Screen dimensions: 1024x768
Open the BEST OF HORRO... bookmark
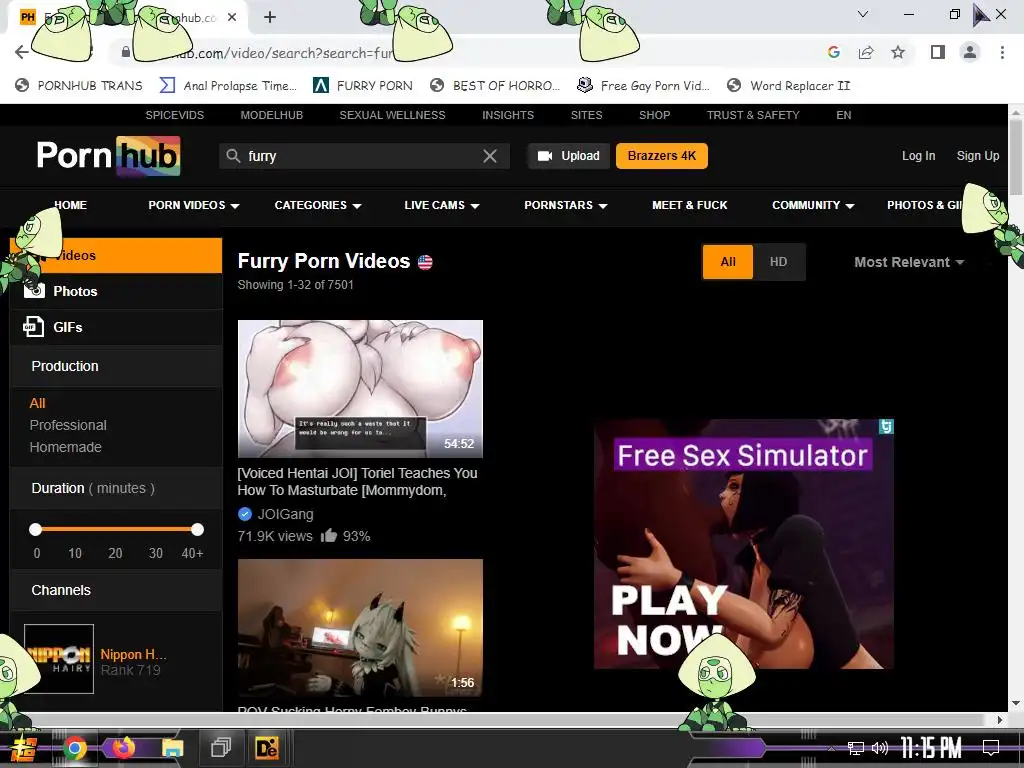pos(495,86)
